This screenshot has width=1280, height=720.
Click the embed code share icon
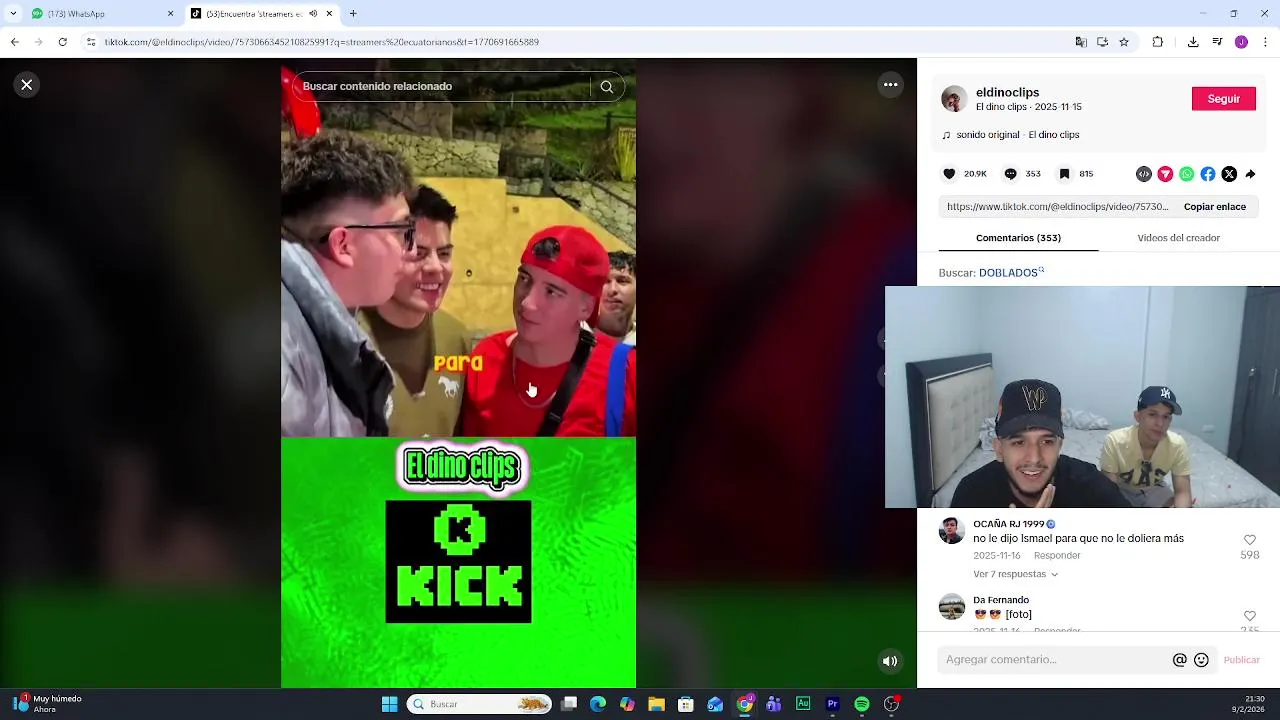click(1144, 174)
